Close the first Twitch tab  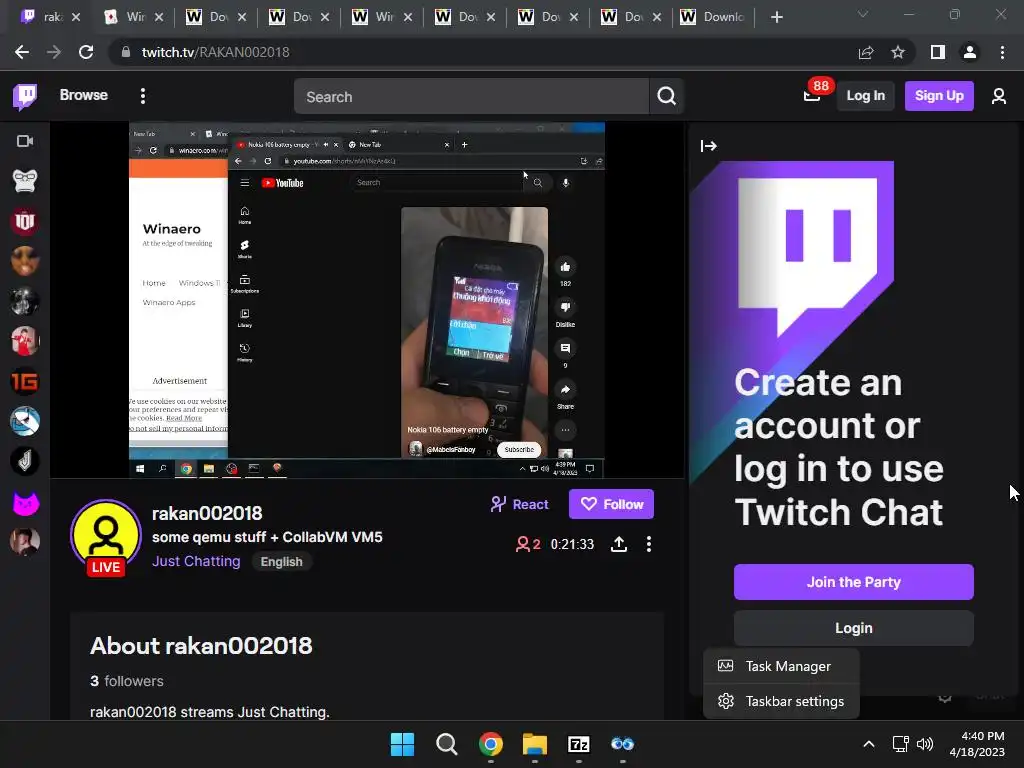tap(76, 17)
